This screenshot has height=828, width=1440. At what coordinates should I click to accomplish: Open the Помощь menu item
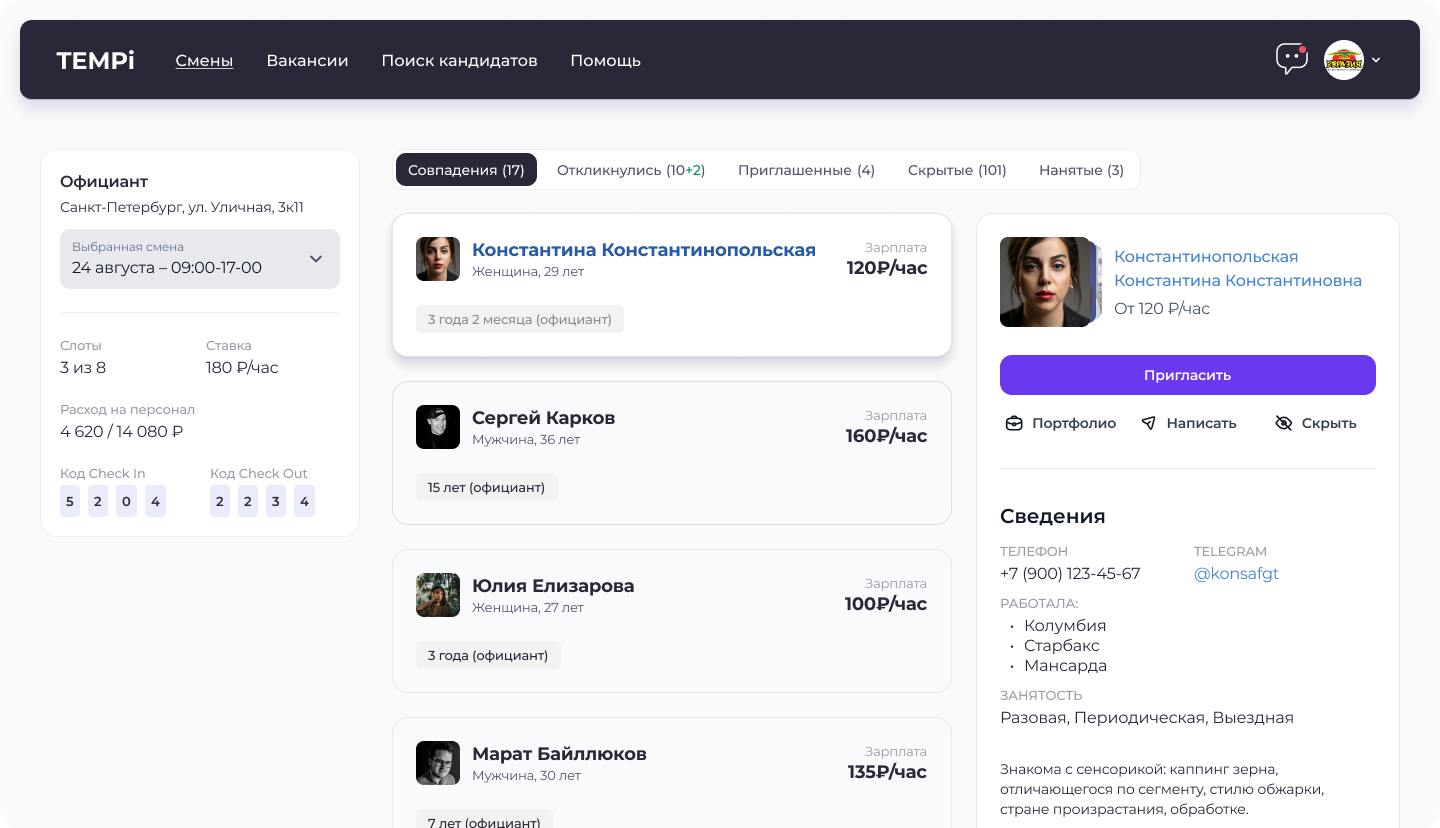pyautogui.click(x=605, y=60)
